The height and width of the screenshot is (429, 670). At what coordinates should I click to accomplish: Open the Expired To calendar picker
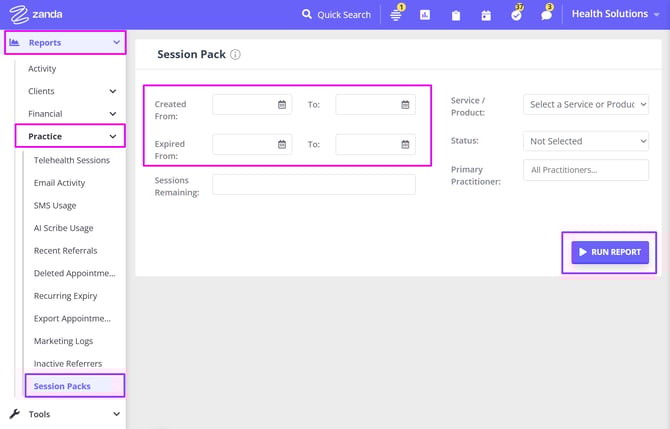coord(405,144)
